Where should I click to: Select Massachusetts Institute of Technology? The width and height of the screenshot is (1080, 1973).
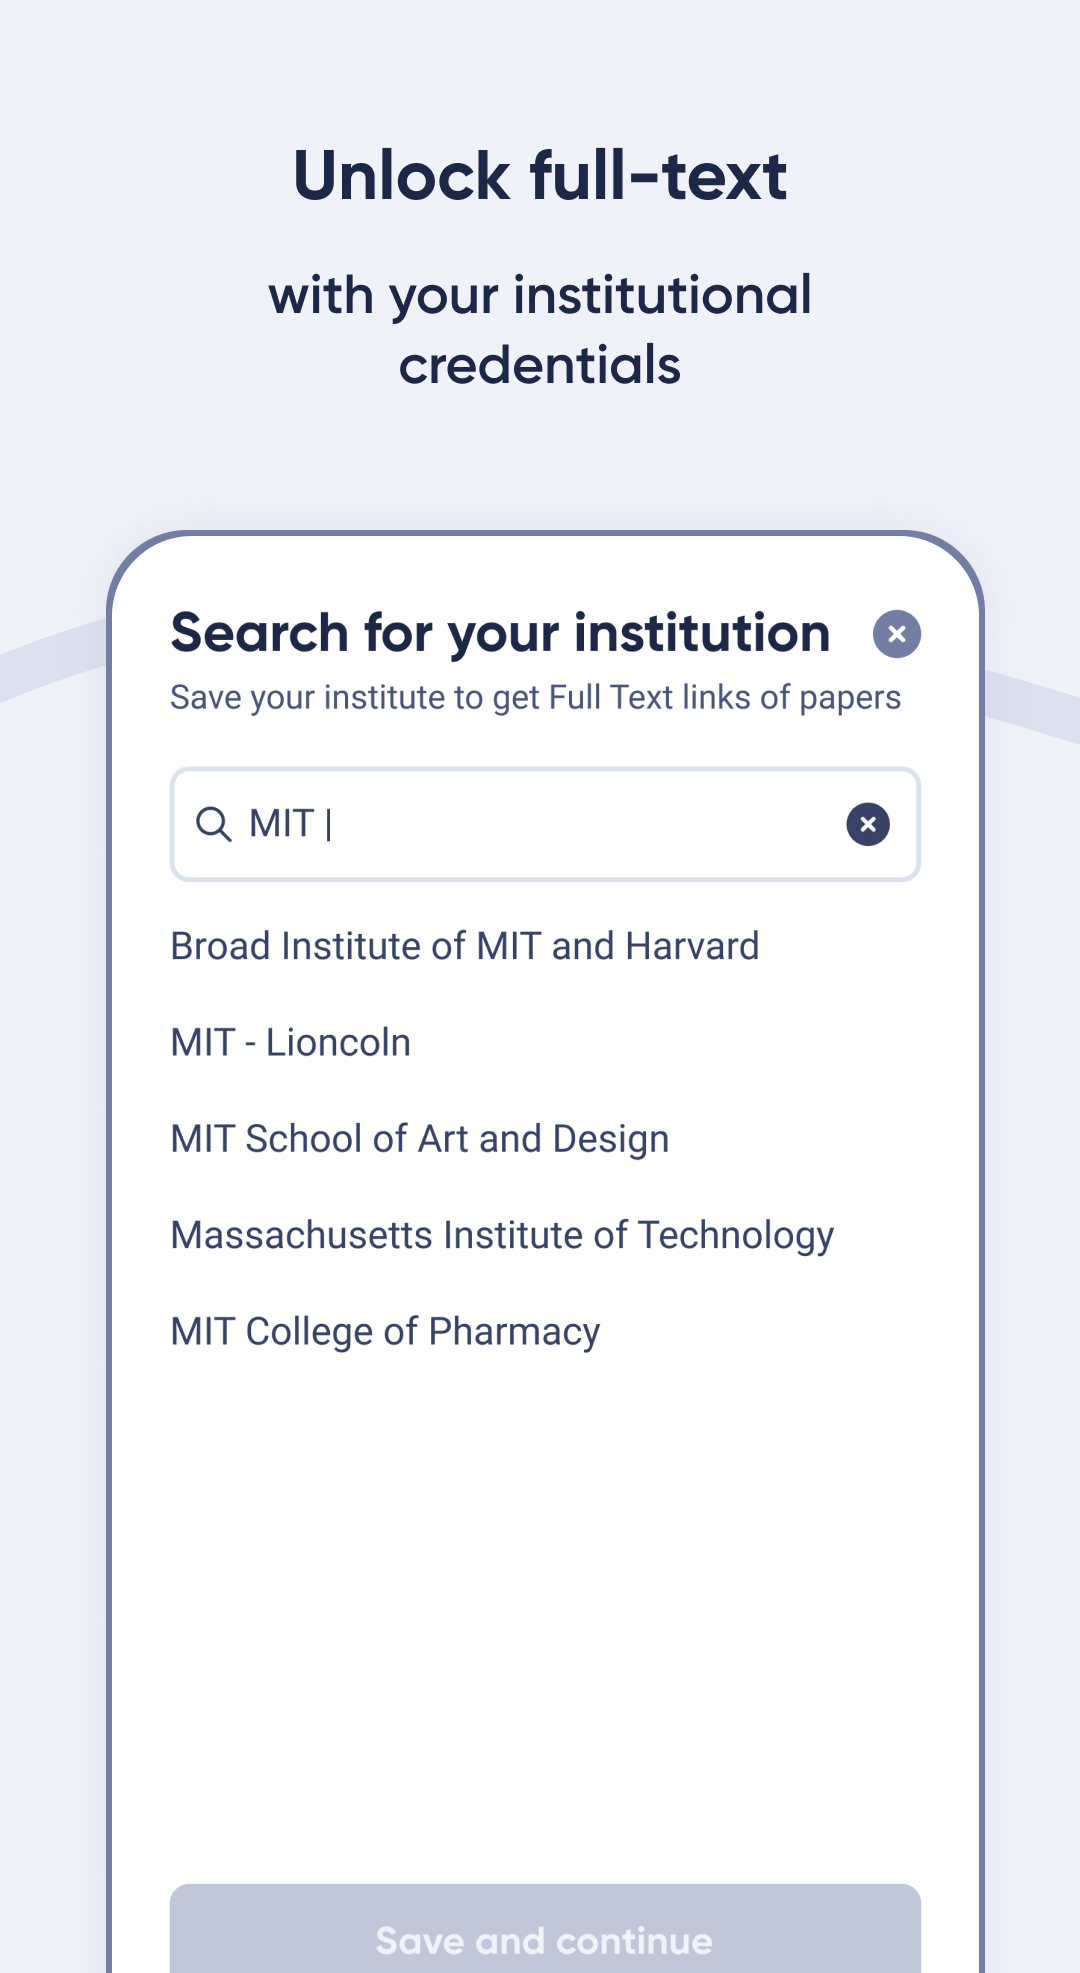[x=502, y=1235]
